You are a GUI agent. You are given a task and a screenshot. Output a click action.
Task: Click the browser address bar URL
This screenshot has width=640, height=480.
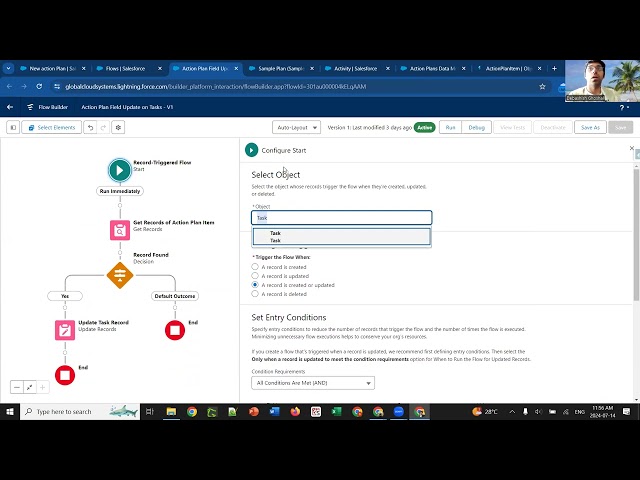tap(216, 87)
